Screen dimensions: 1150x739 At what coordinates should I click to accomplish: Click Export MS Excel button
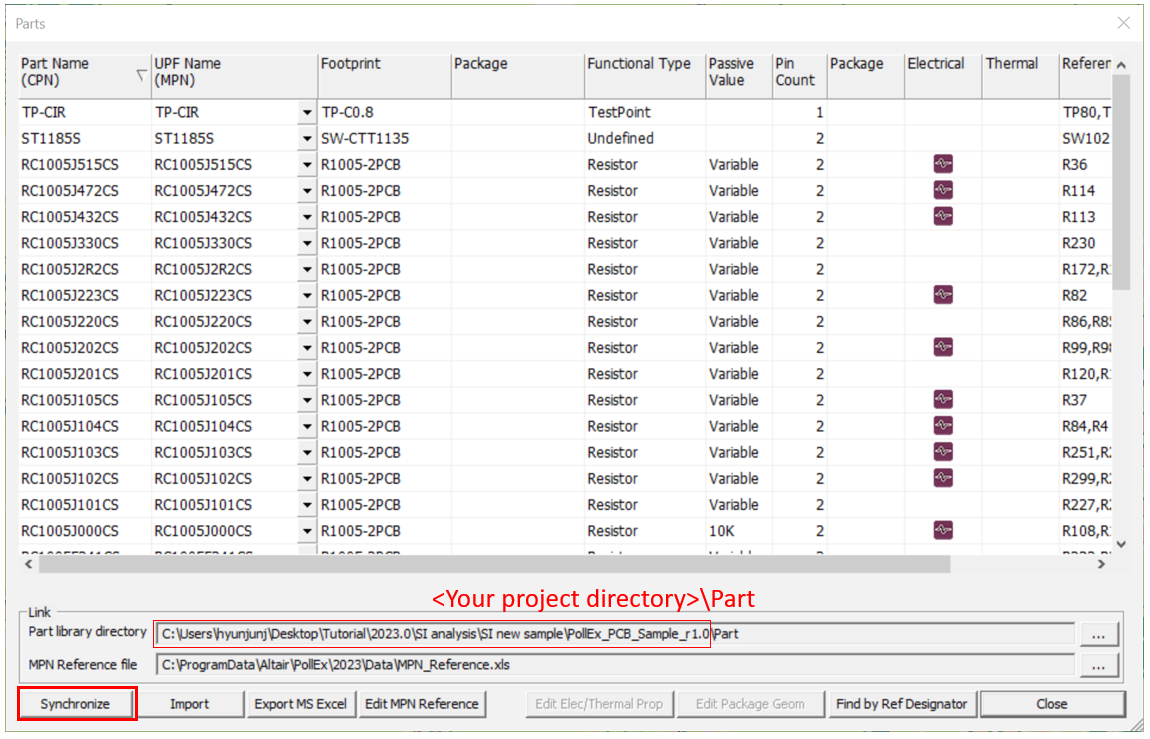point(300,704)
